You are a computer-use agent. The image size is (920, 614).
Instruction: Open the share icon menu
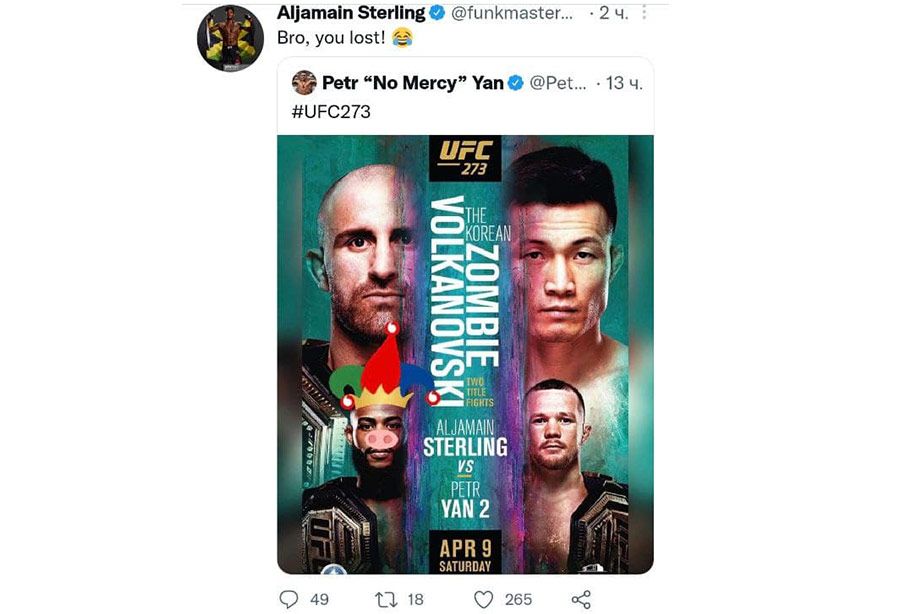click(x=581, y=599)
